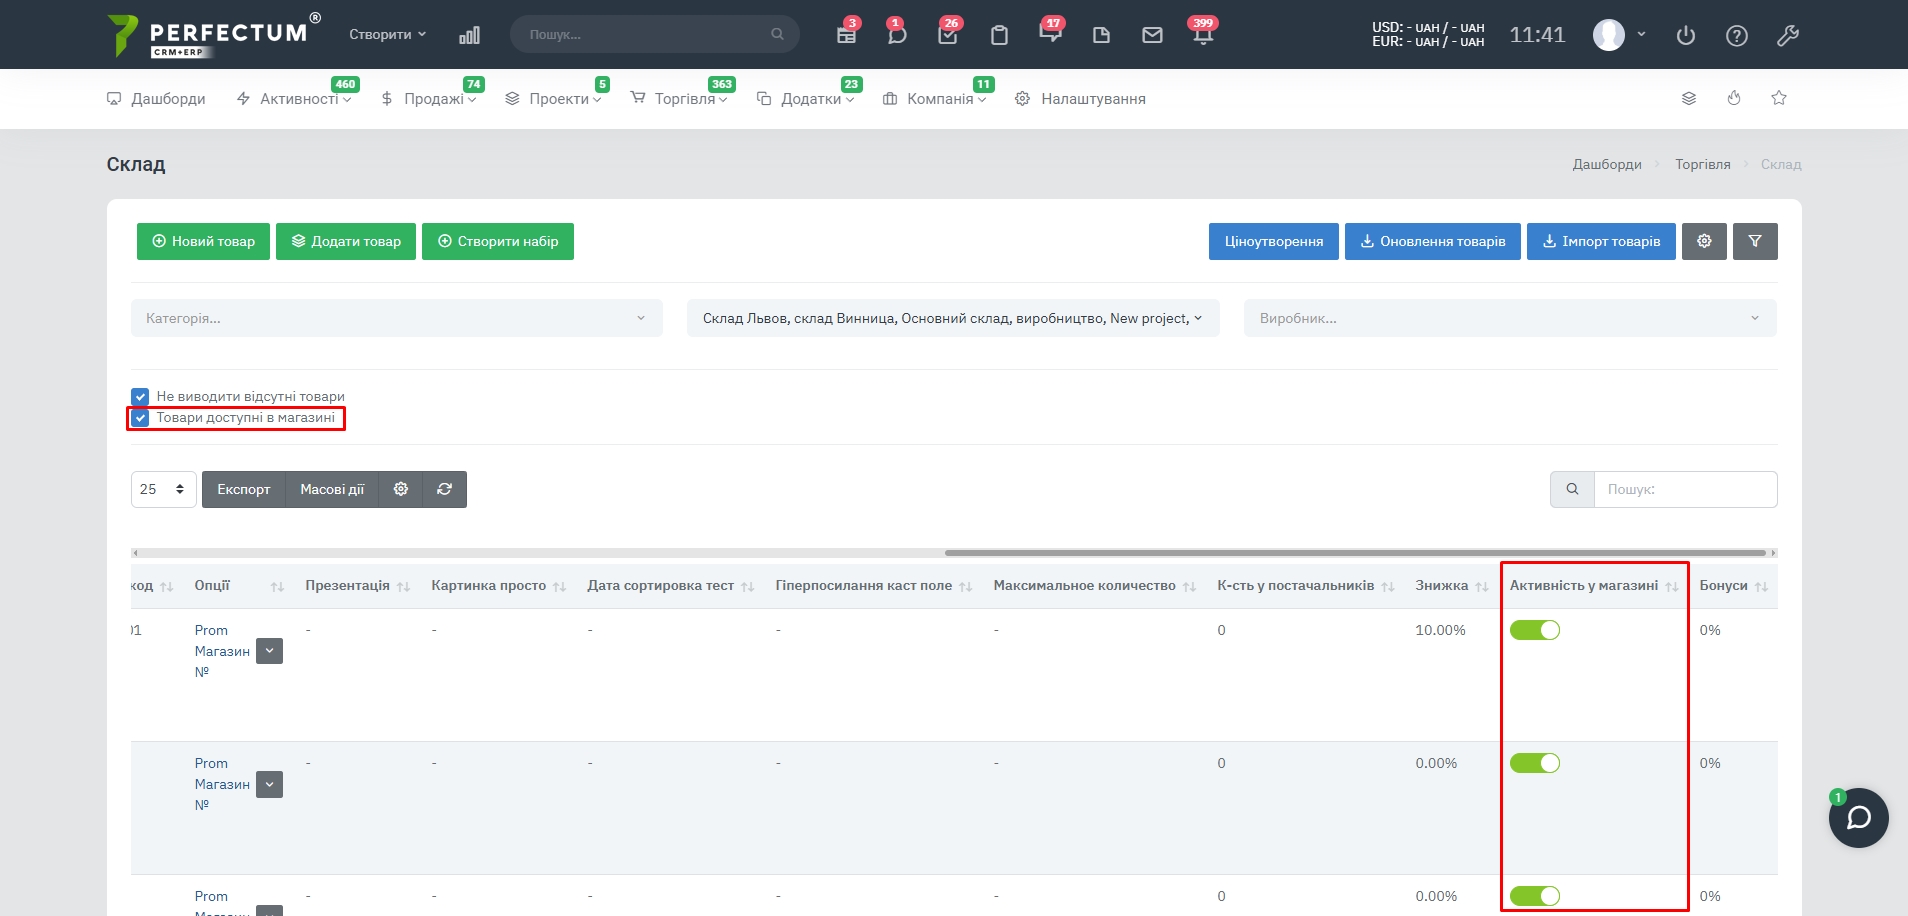
Task: Click the power logout icon
Action: [x=1686, y=36]
